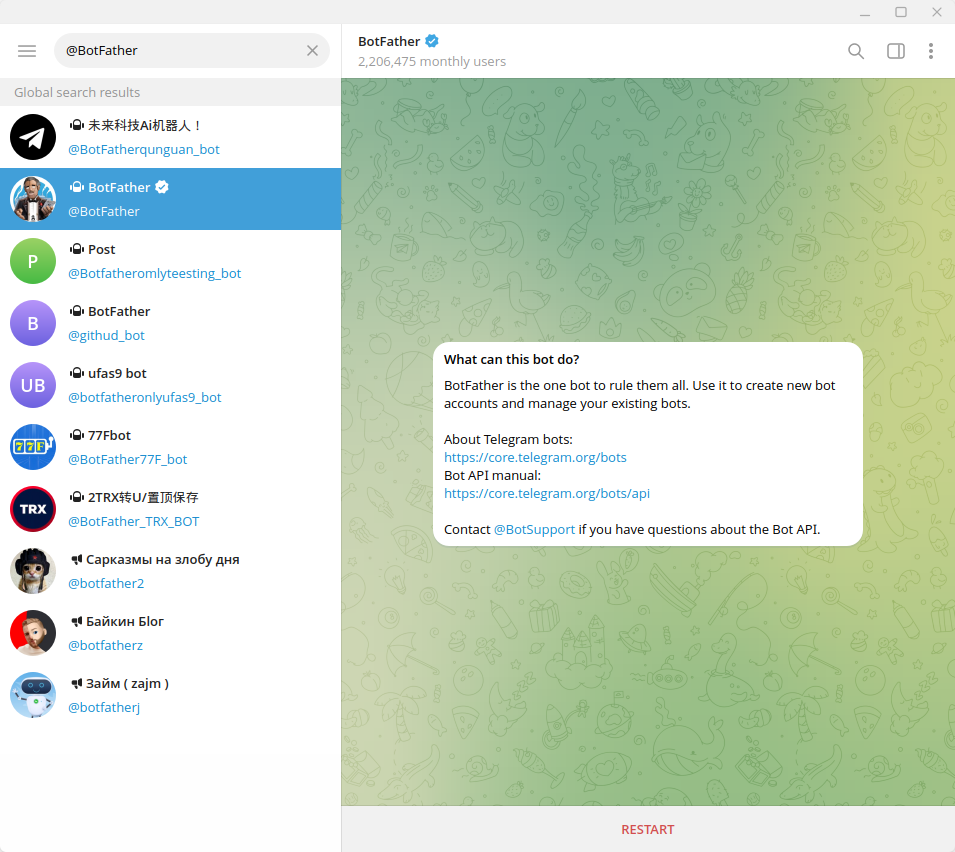This screenshot has width=955, height=852.
Task: Click the bot icon beside 77Fbot
Action: (x=77, y=435)
